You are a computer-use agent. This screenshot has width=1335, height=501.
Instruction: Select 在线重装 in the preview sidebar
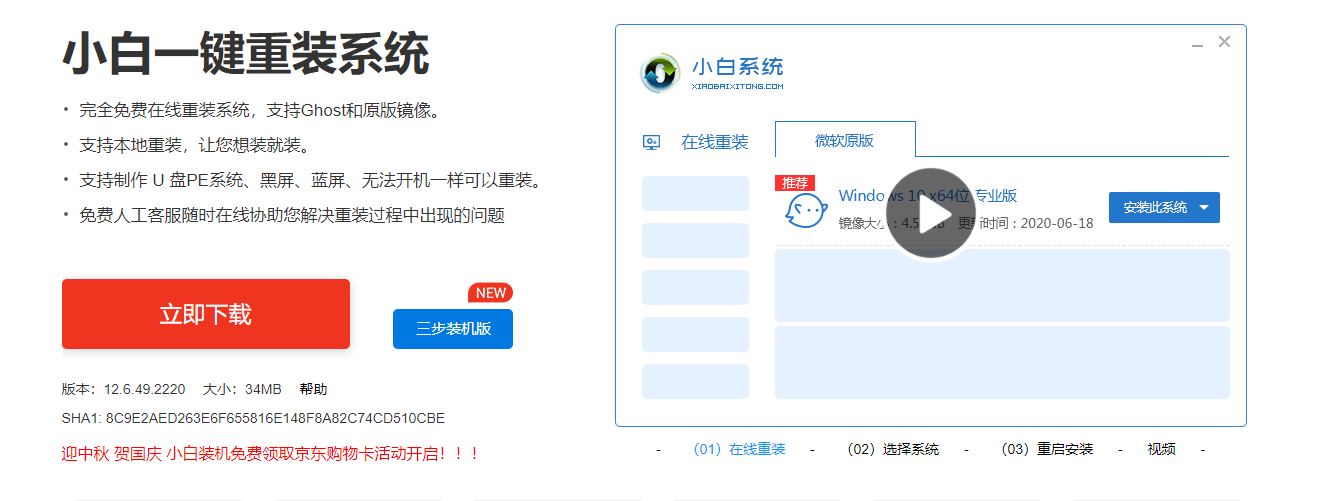714,142
